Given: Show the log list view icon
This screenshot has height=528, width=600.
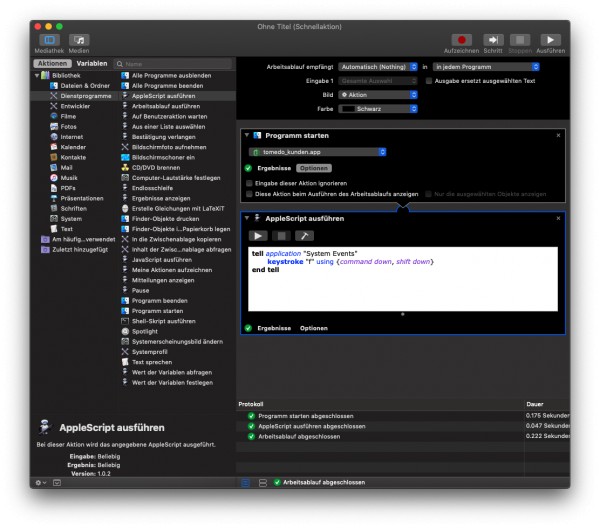Looking at the screenshot, I should (246, 483).
